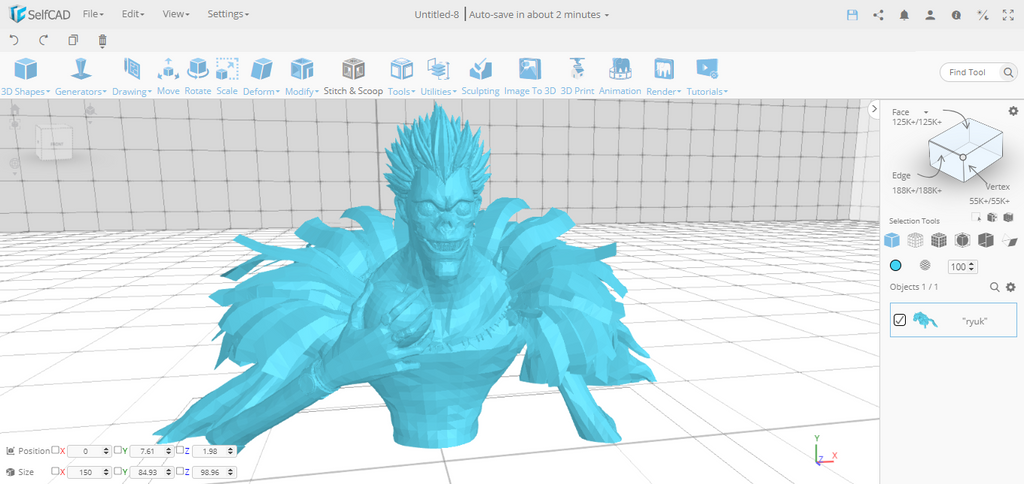
Task: Click the Redo arrow icon
Action: (44, 40)
